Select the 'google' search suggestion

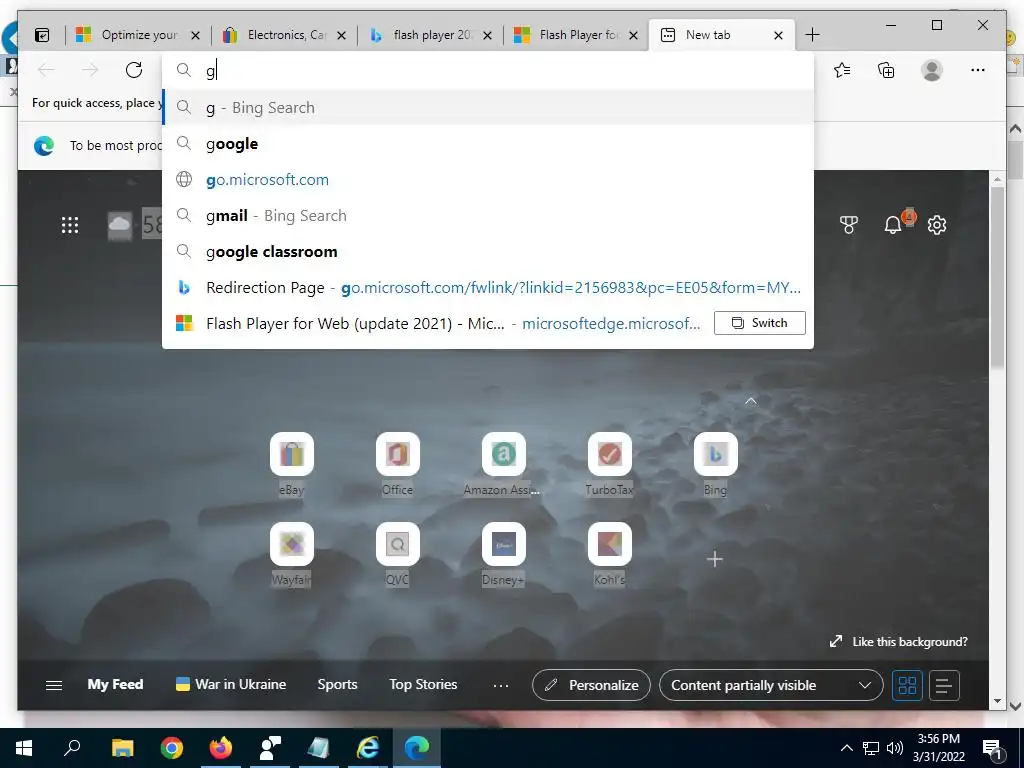pyautogui.click(x=488, y=144)
